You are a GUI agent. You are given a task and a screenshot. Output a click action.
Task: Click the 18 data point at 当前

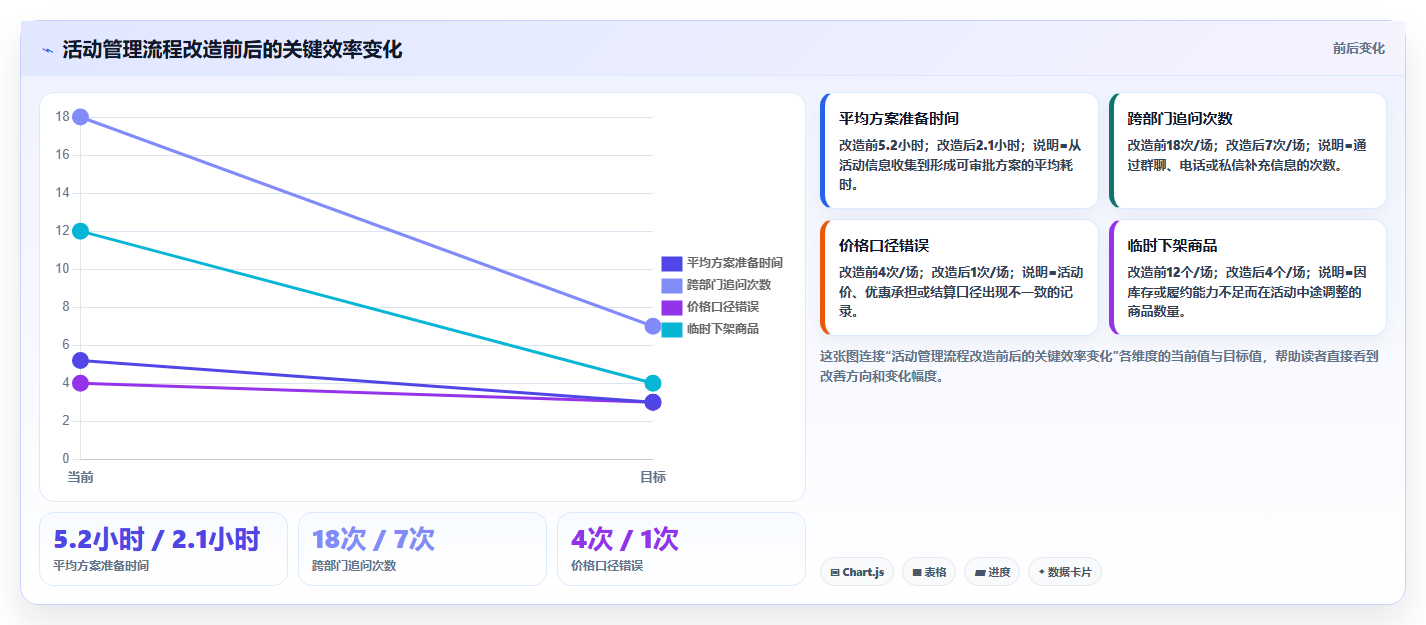click(x=81, y=117)
